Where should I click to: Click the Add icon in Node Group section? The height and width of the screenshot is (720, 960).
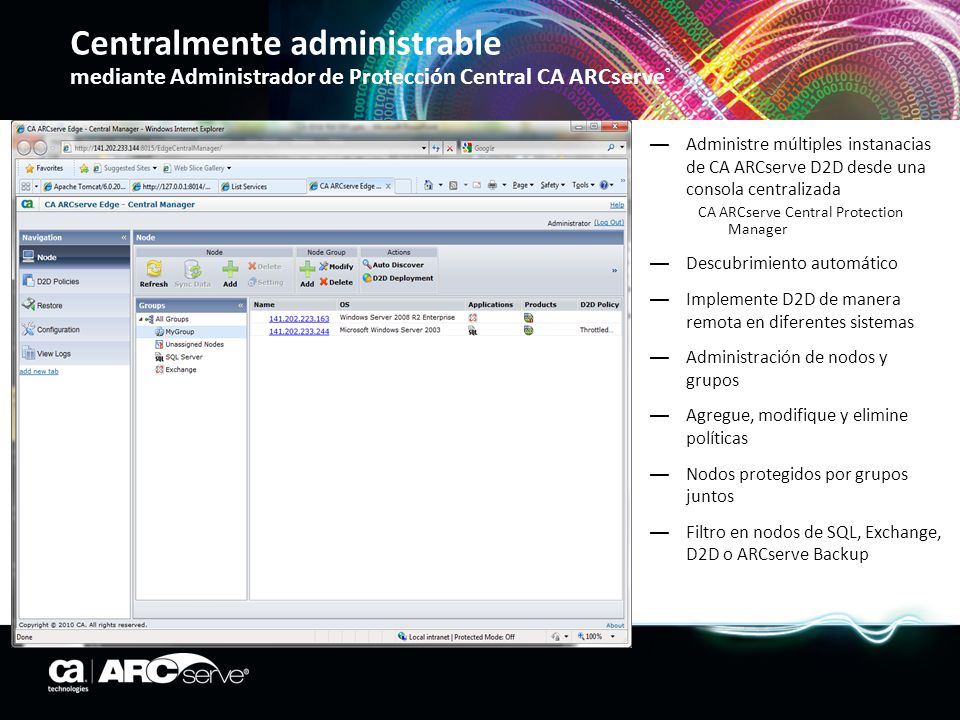point(307,268)
